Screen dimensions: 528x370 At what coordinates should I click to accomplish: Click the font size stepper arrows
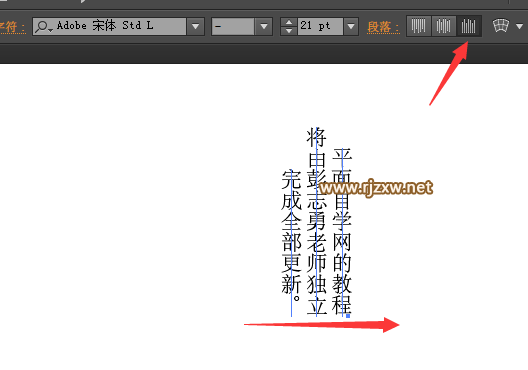coord(289,26)
